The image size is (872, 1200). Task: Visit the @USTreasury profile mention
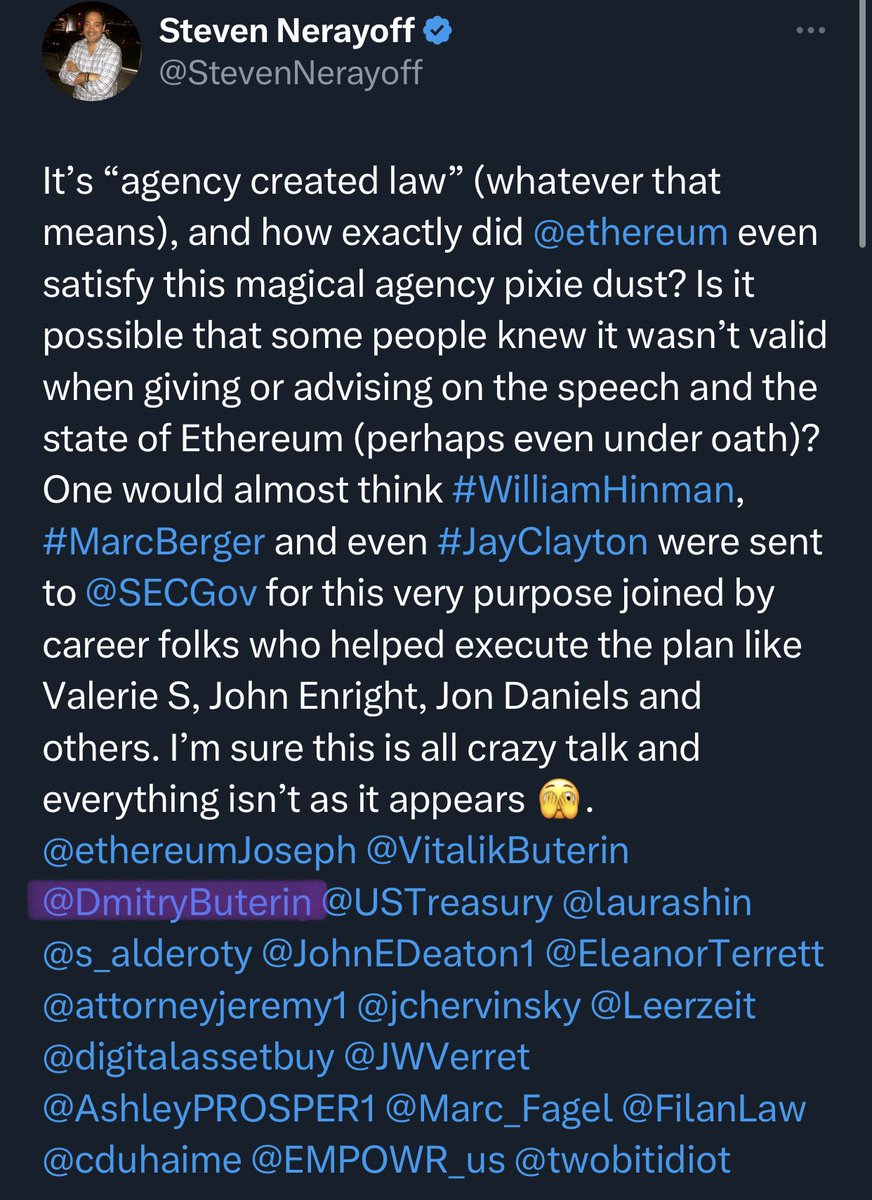pyautogui.click(x=436, y=903)
